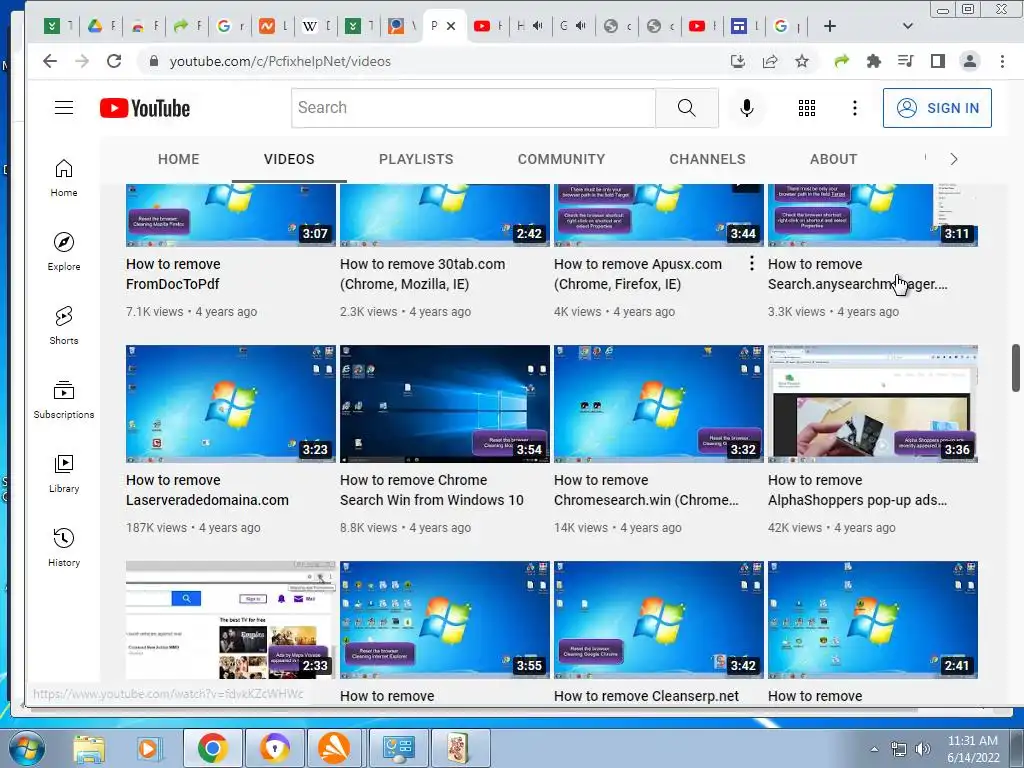This screenshot has width=1024, height=768.
Task: Click Chrome Search Win video thumbnail
Action: pyautogui.click(x=445, y=404)
